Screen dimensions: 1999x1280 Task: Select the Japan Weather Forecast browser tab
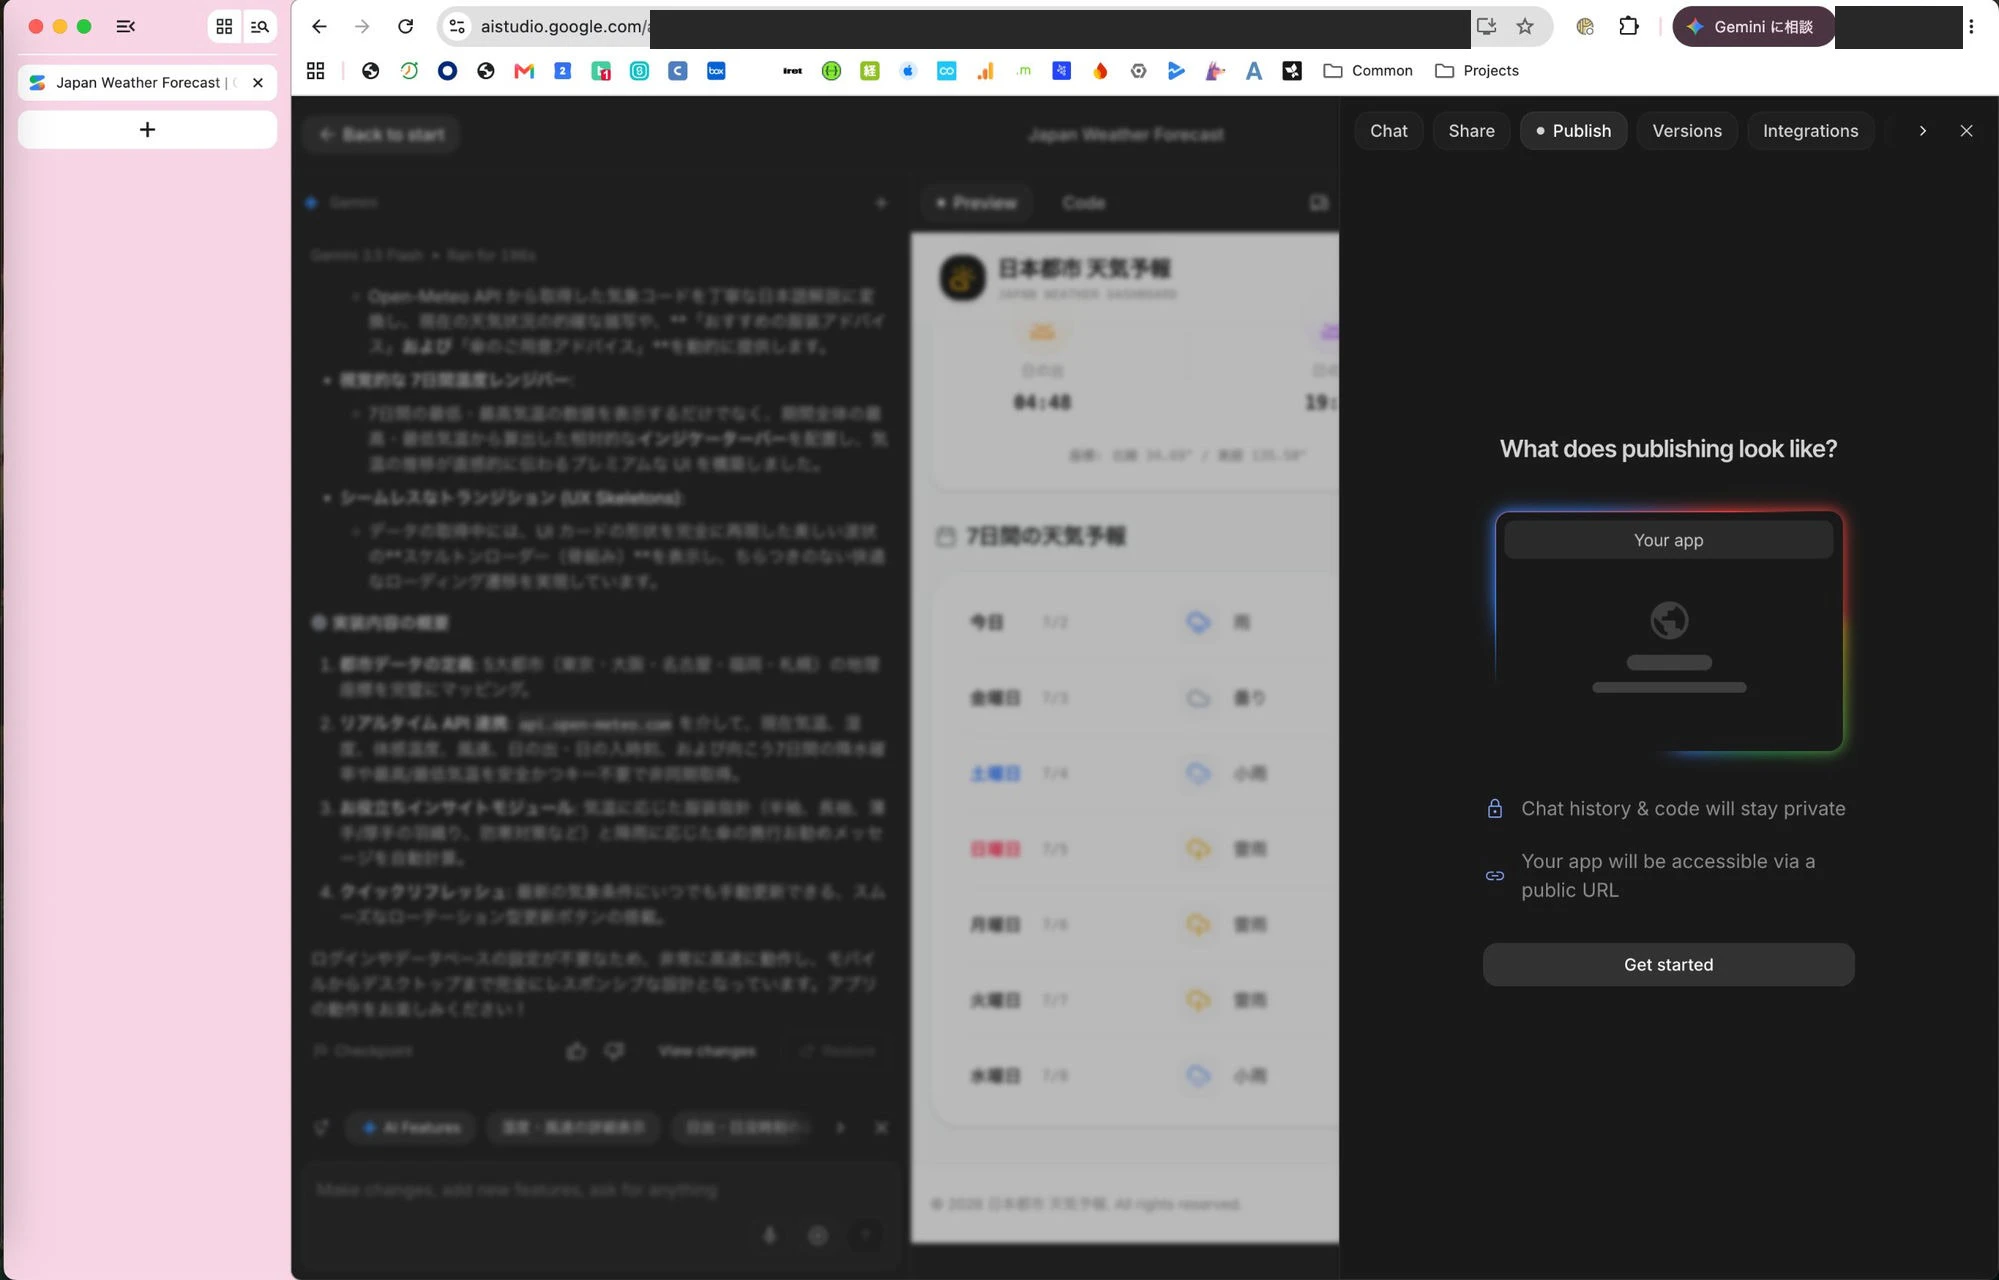pos(147,83)
